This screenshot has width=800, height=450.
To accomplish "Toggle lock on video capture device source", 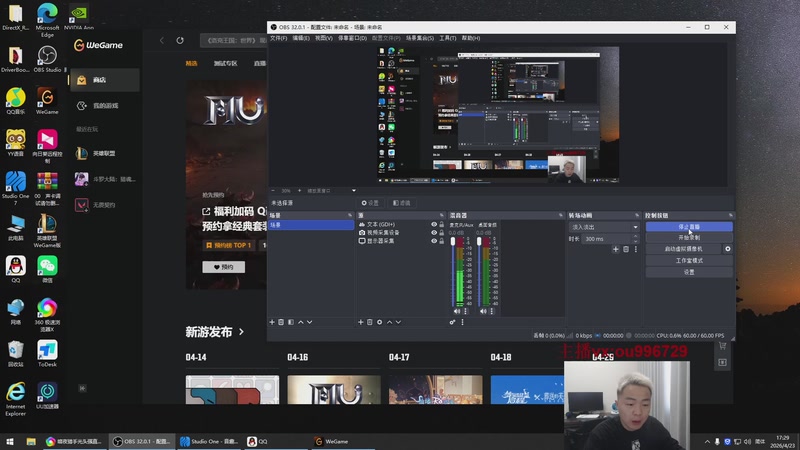I will coord(442,233).
